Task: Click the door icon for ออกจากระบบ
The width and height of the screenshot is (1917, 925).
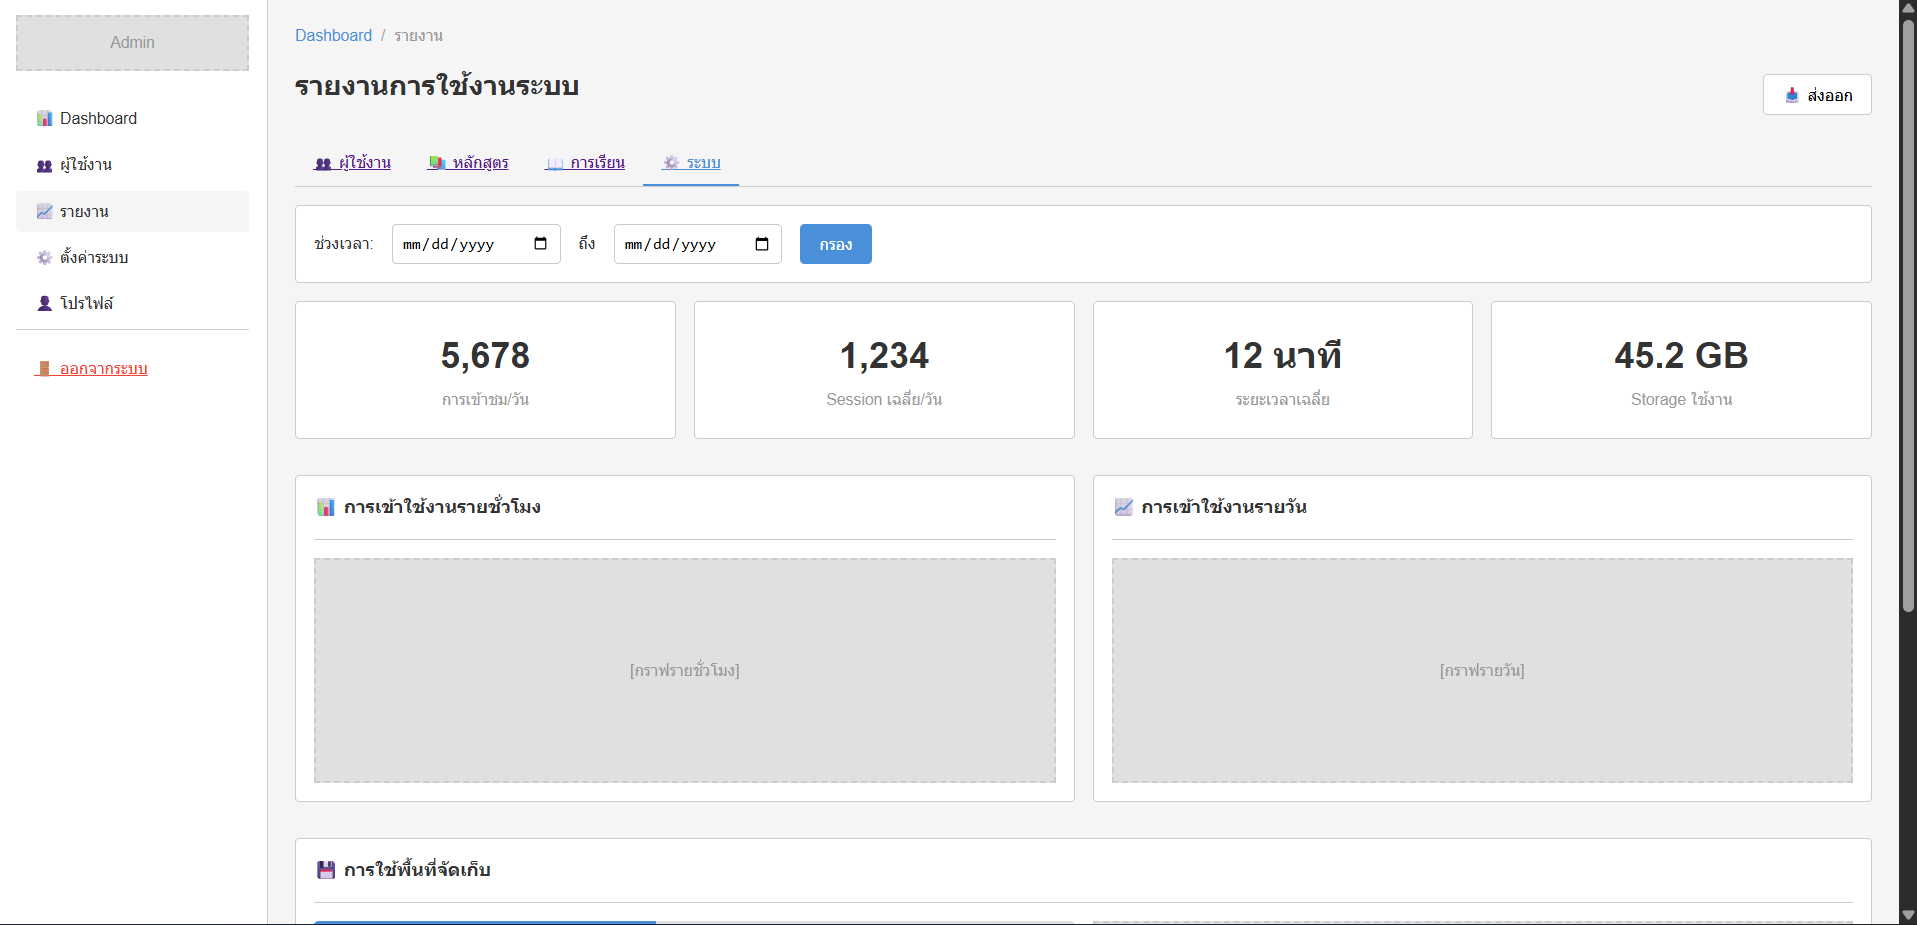Action: pos(44,369)
